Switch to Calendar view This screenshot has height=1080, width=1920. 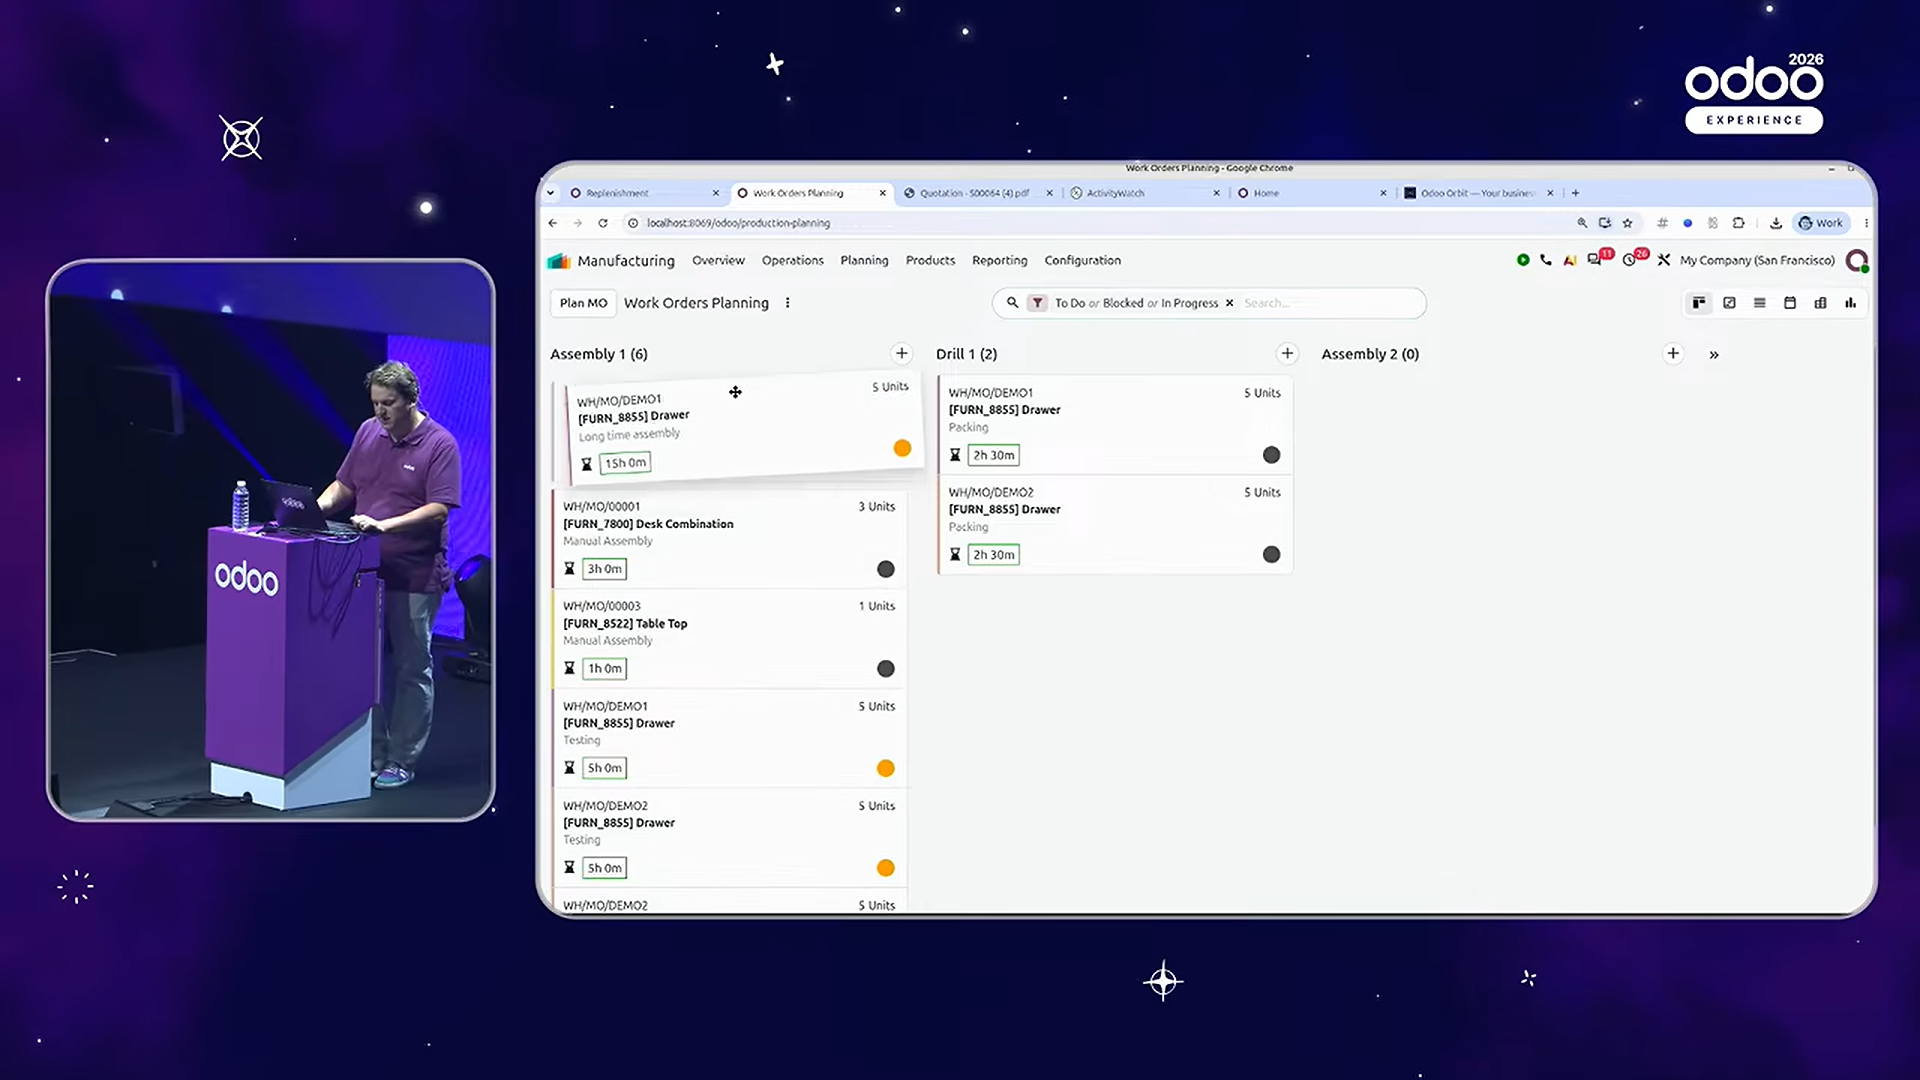point(1790,303)
